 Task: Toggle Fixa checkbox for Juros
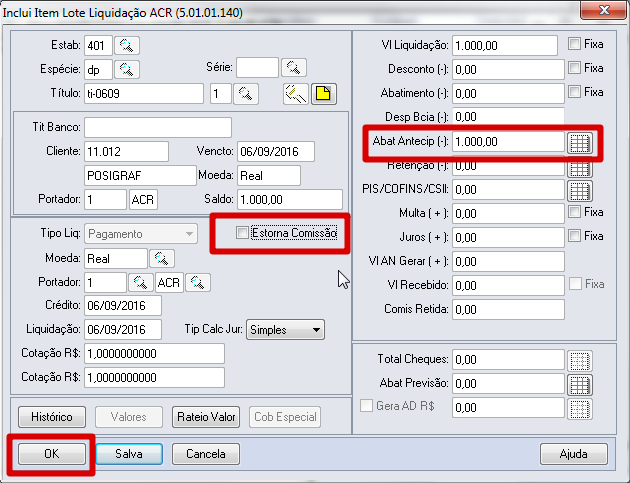click(575, 236)
